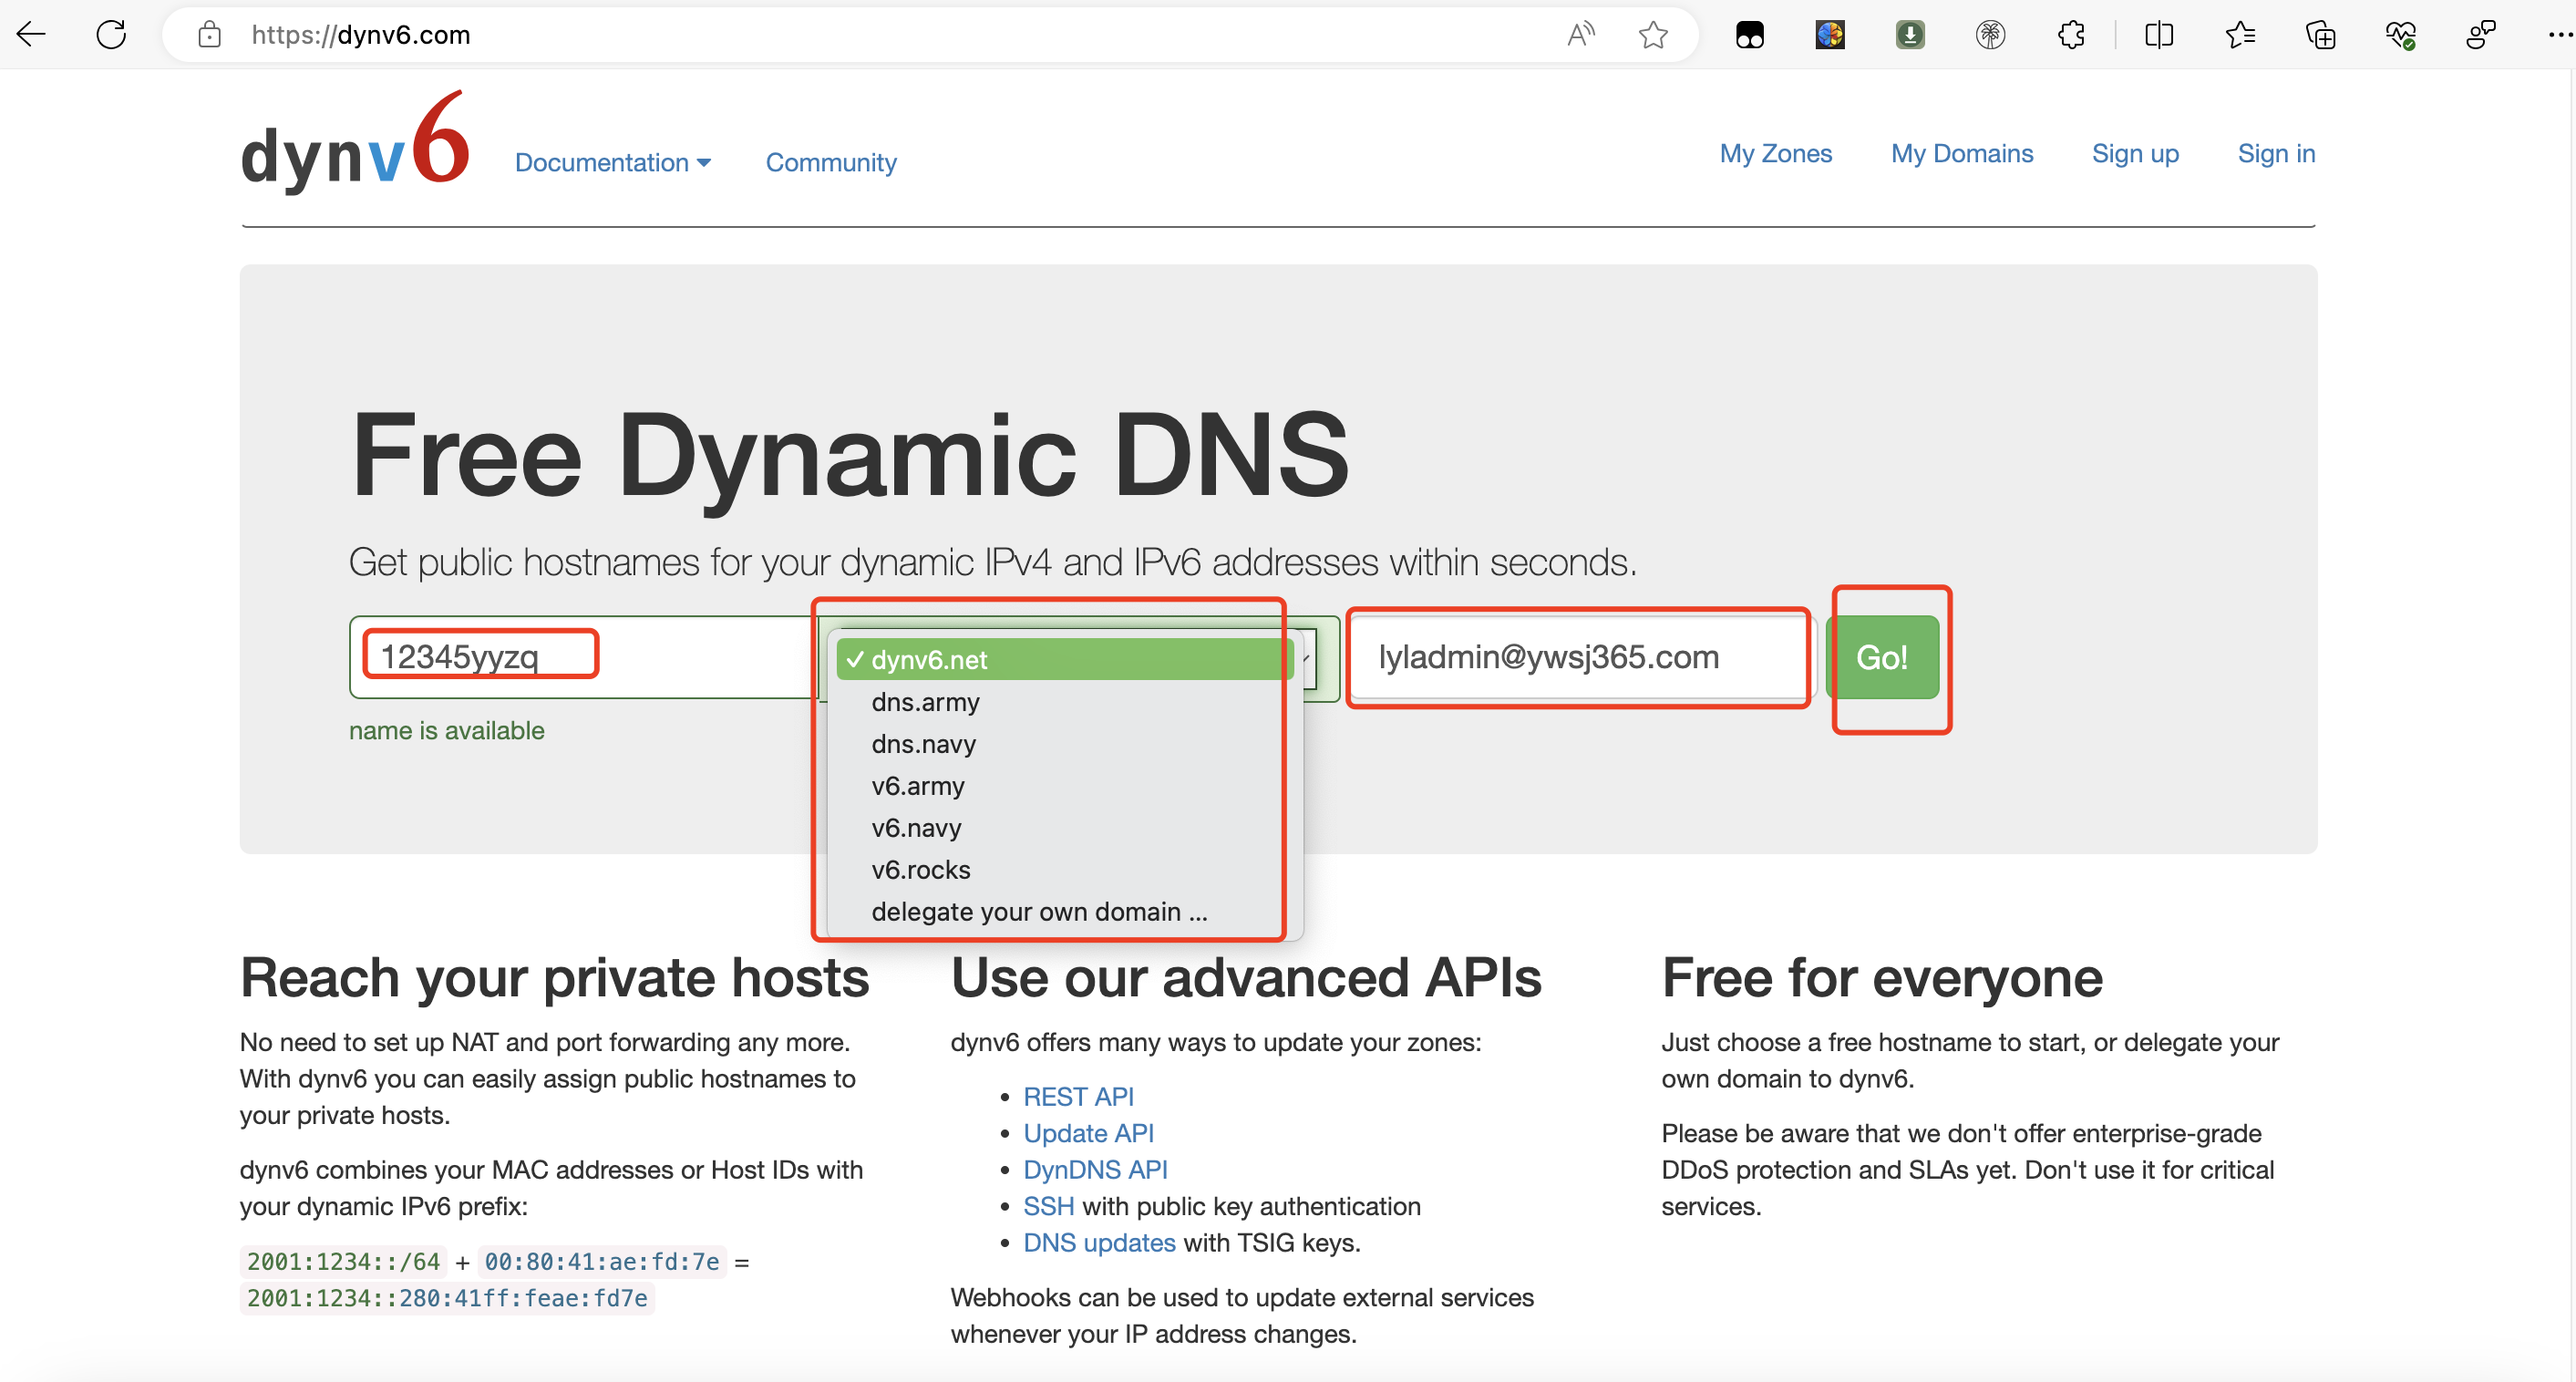Click the browser back arrow

tap(32, 35)
